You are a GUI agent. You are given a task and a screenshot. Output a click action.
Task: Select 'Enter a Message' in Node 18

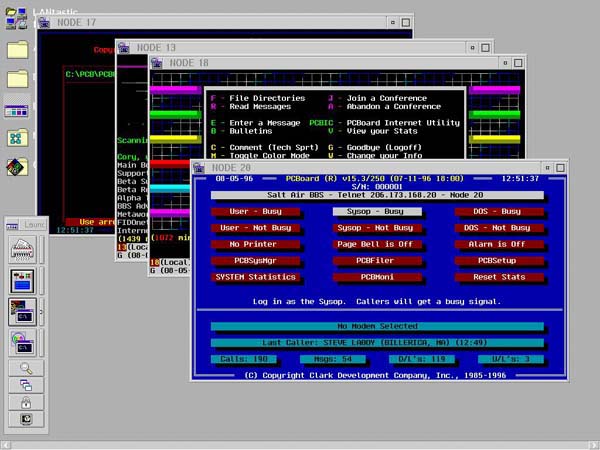pyautogui.click(x=265, y=123)
